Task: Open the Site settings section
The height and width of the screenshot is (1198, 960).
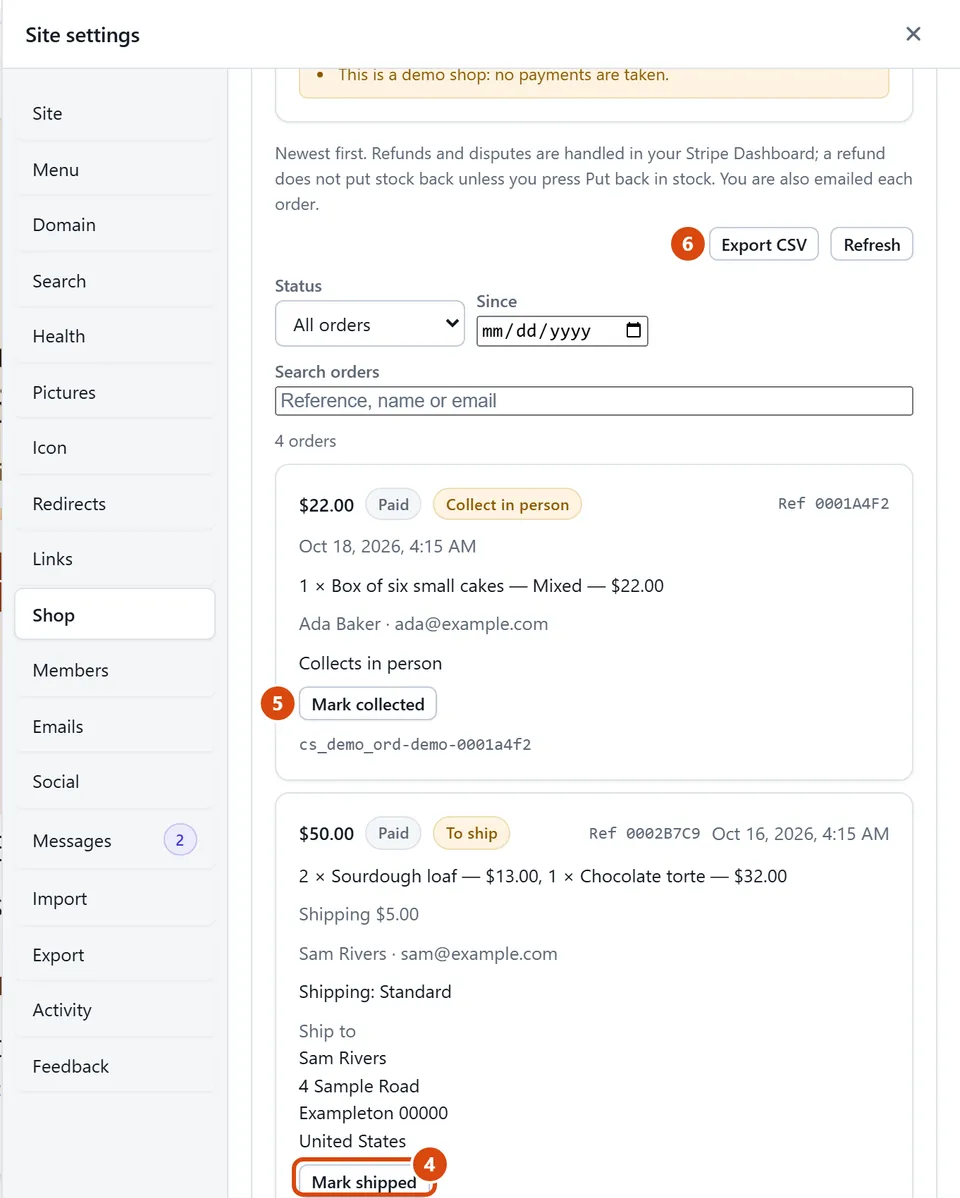Action: coord(115,113)
